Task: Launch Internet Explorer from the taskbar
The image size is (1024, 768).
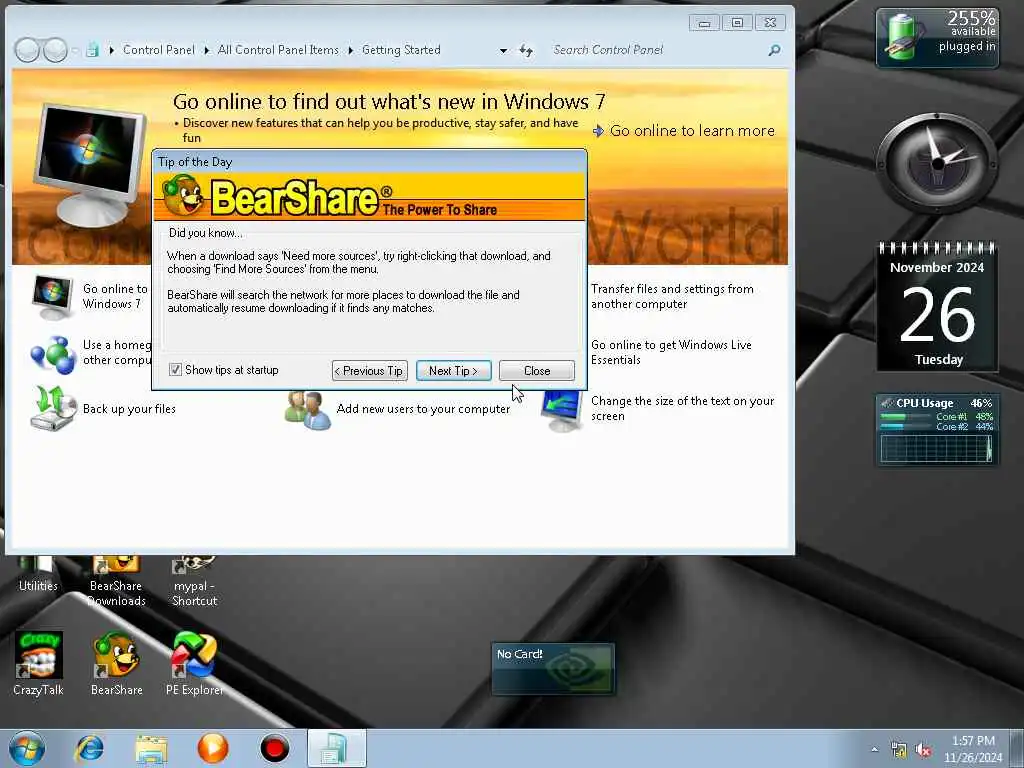Action: (x=89, y=748)
